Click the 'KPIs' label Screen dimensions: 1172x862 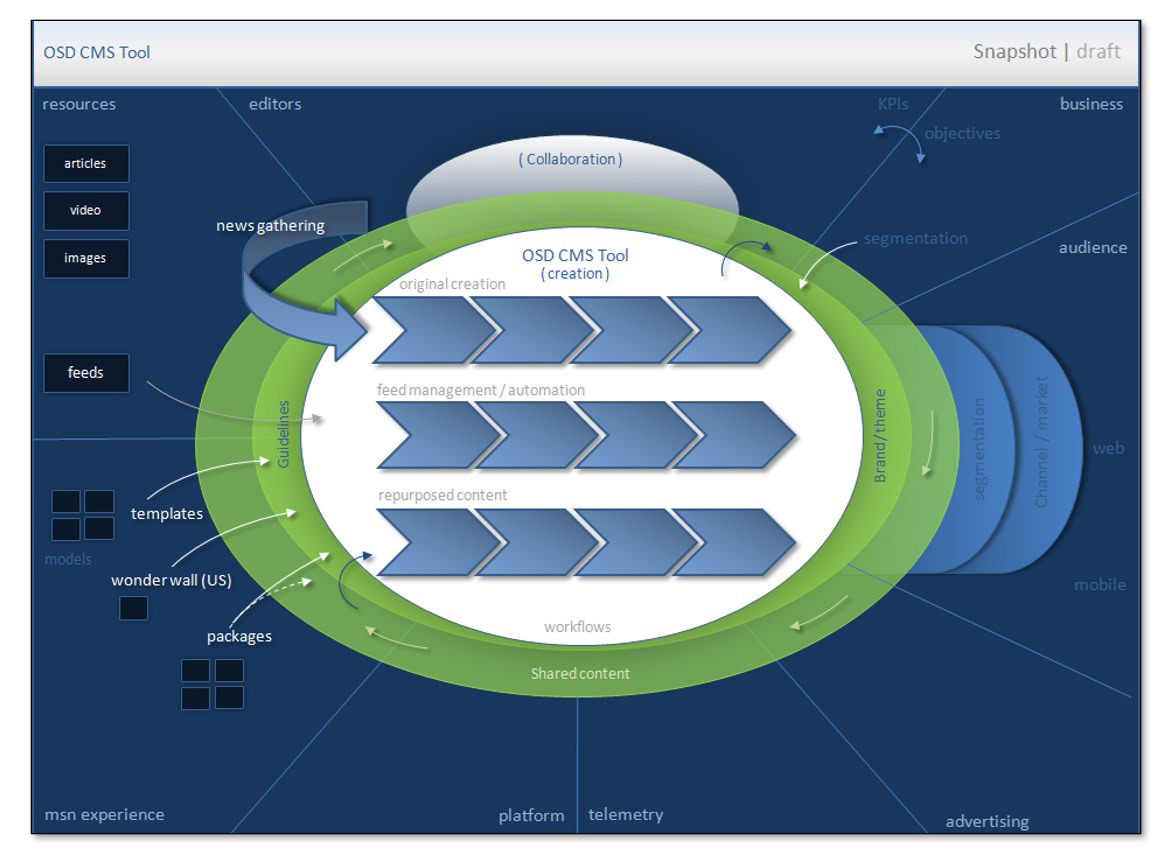(x=893, y=104)
